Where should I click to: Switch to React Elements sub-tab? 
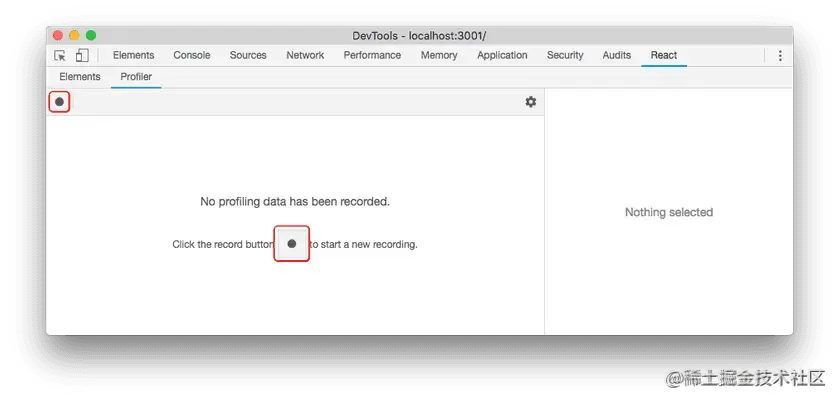(x=80, y=77)
